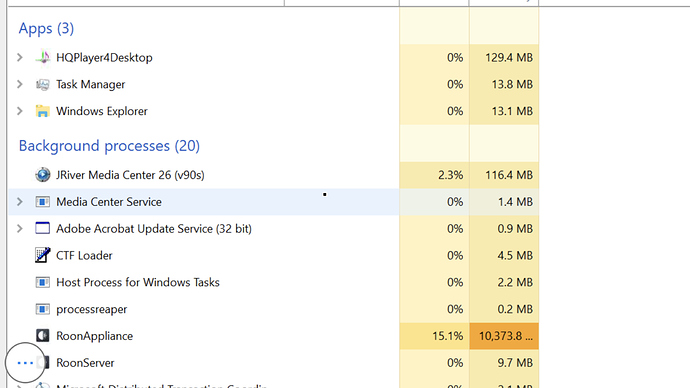Click the RoonAppliance icon
This screenshot has height=388, width=690.
tap(43, 336)
